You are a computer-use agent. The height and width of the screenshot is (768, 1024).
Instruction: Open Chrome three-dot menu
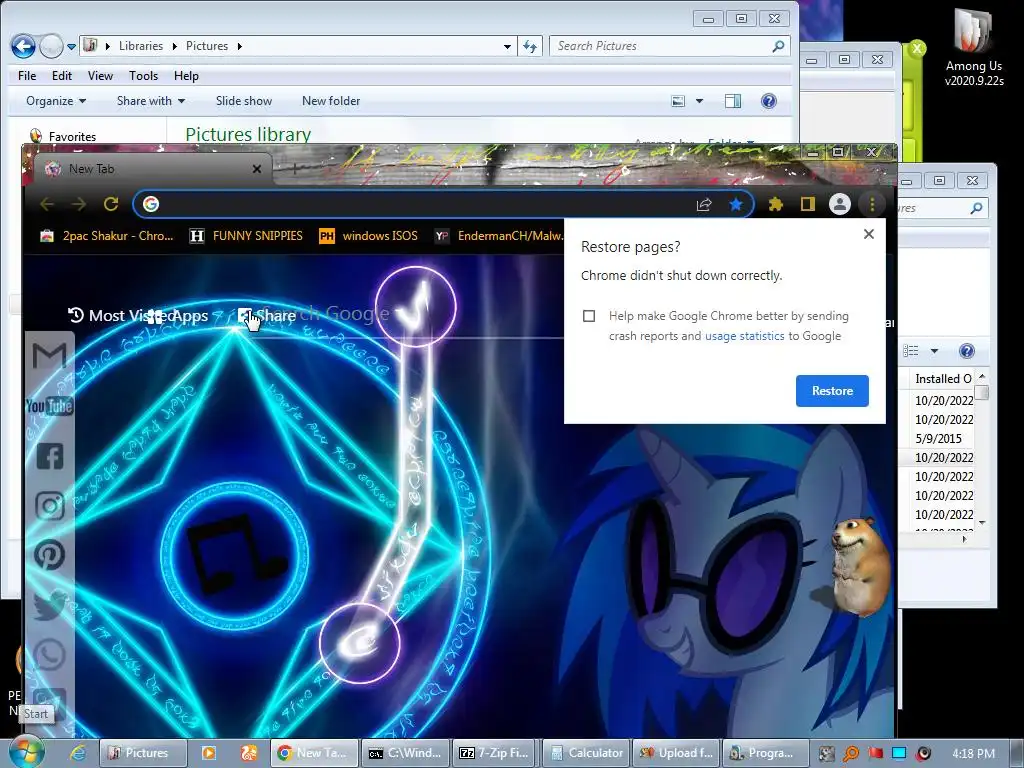click(x=872, y=204)
